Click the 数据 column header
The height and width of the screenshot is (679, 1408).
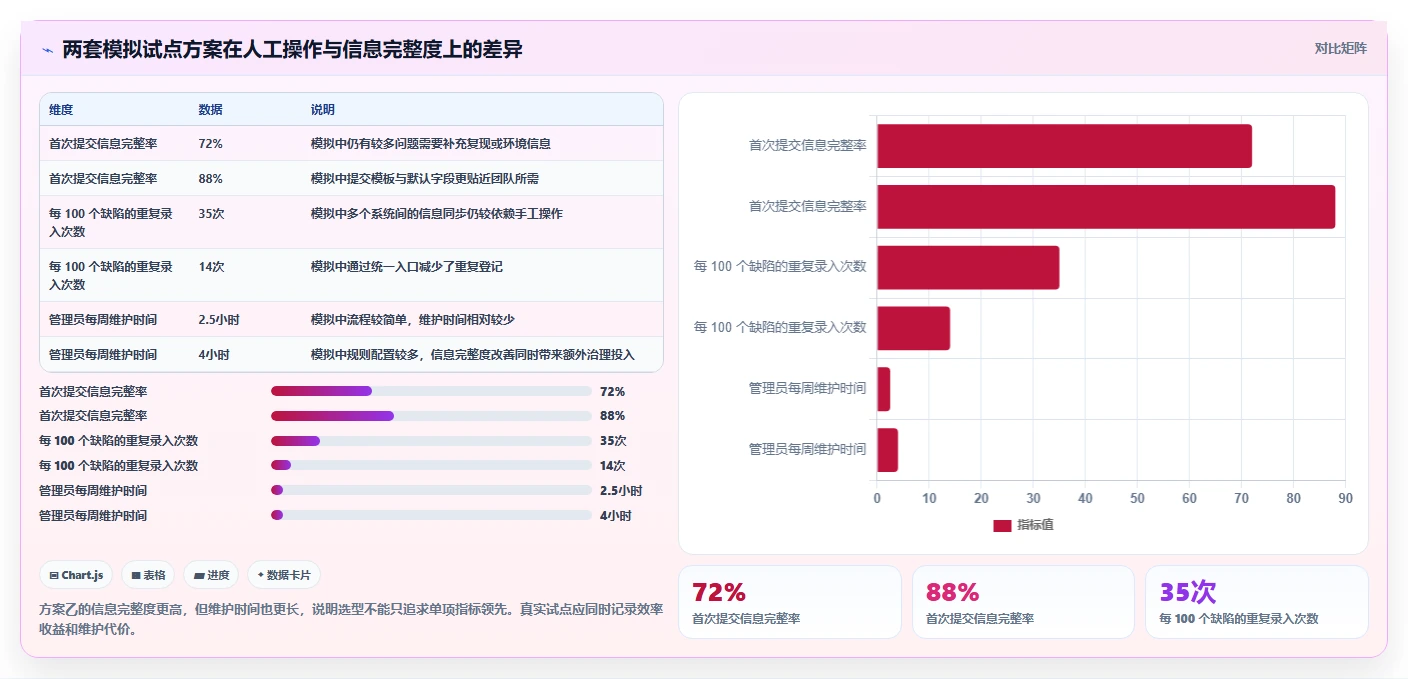pyautogui.click(x=211, y=109)
